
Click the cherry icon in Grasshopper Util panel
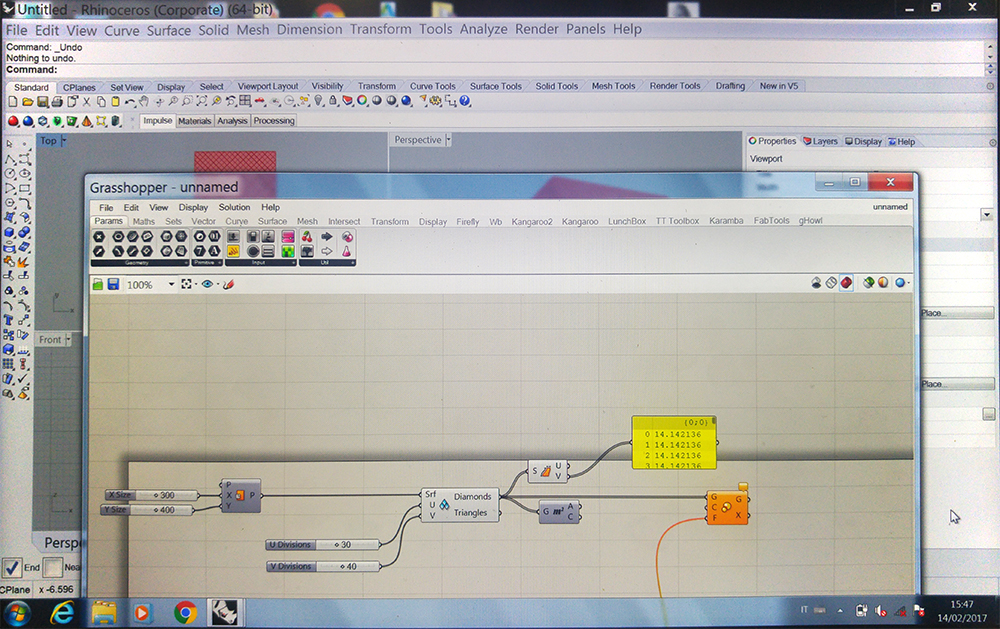(307, 237)
